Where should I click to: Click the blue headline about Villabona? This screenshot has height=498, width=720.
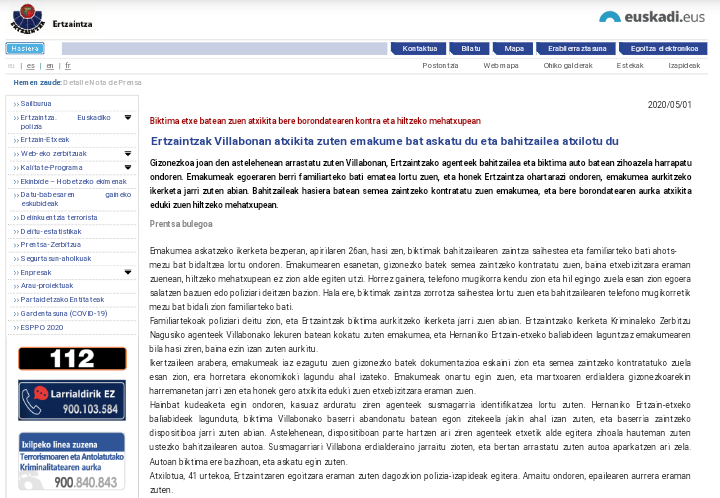[x=384, y=141]
